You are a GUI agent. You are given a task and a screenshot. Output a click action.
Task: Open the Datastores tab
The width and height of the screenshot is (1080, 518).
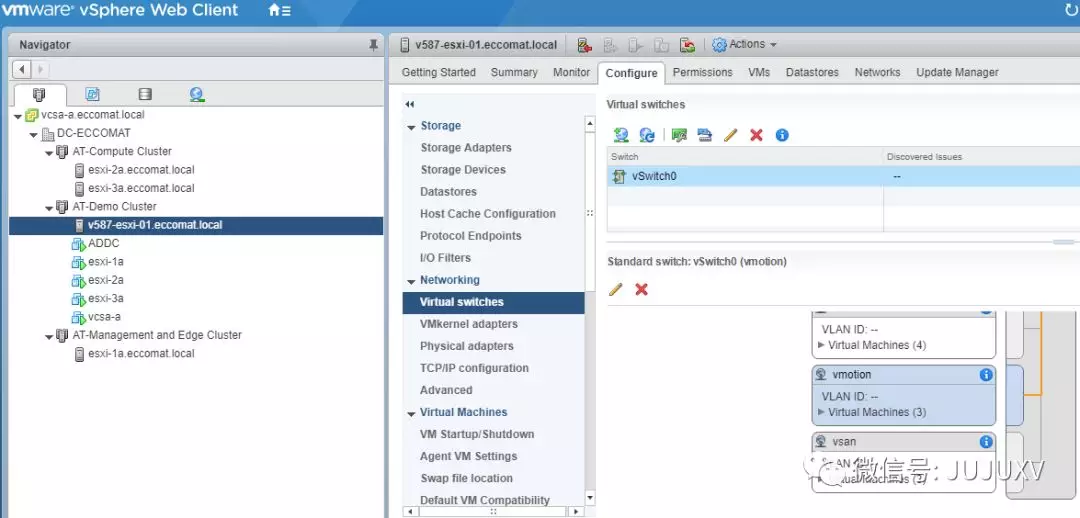click(812, 72)
